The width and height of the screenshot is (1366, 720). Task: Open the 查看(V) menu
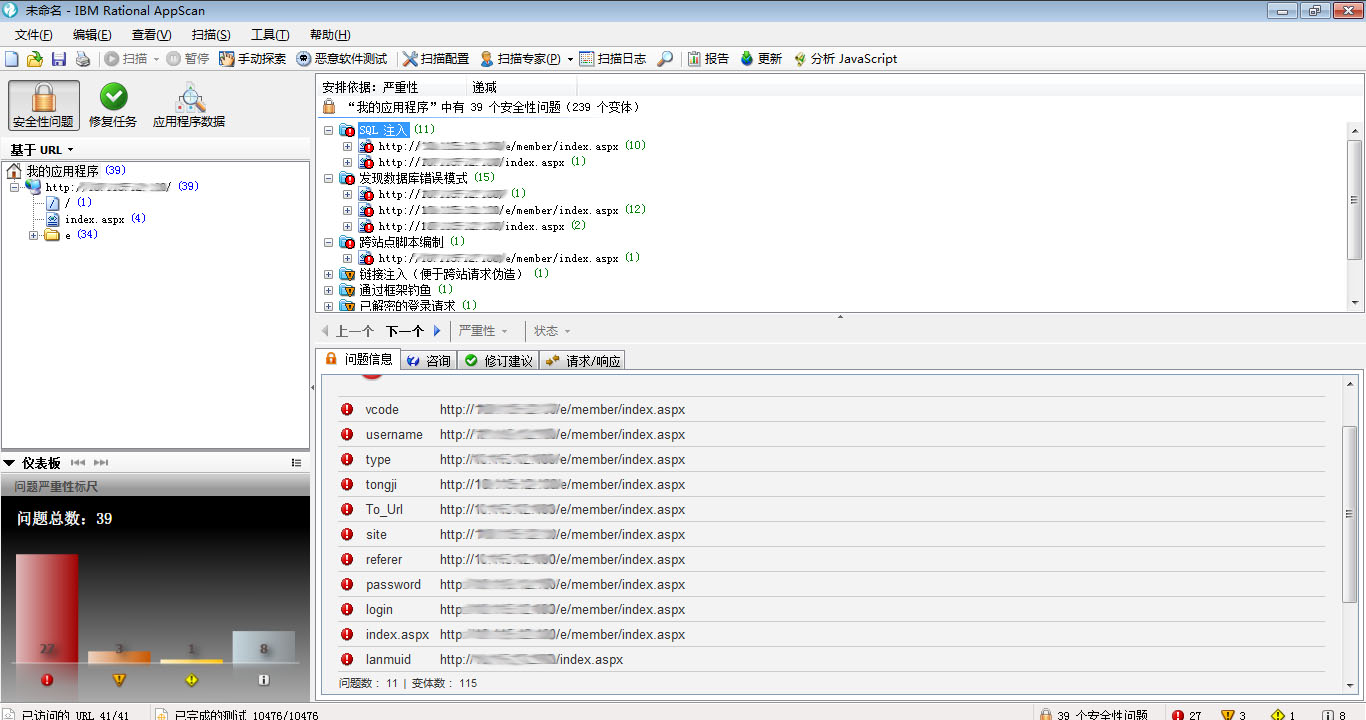coord(151,35)
